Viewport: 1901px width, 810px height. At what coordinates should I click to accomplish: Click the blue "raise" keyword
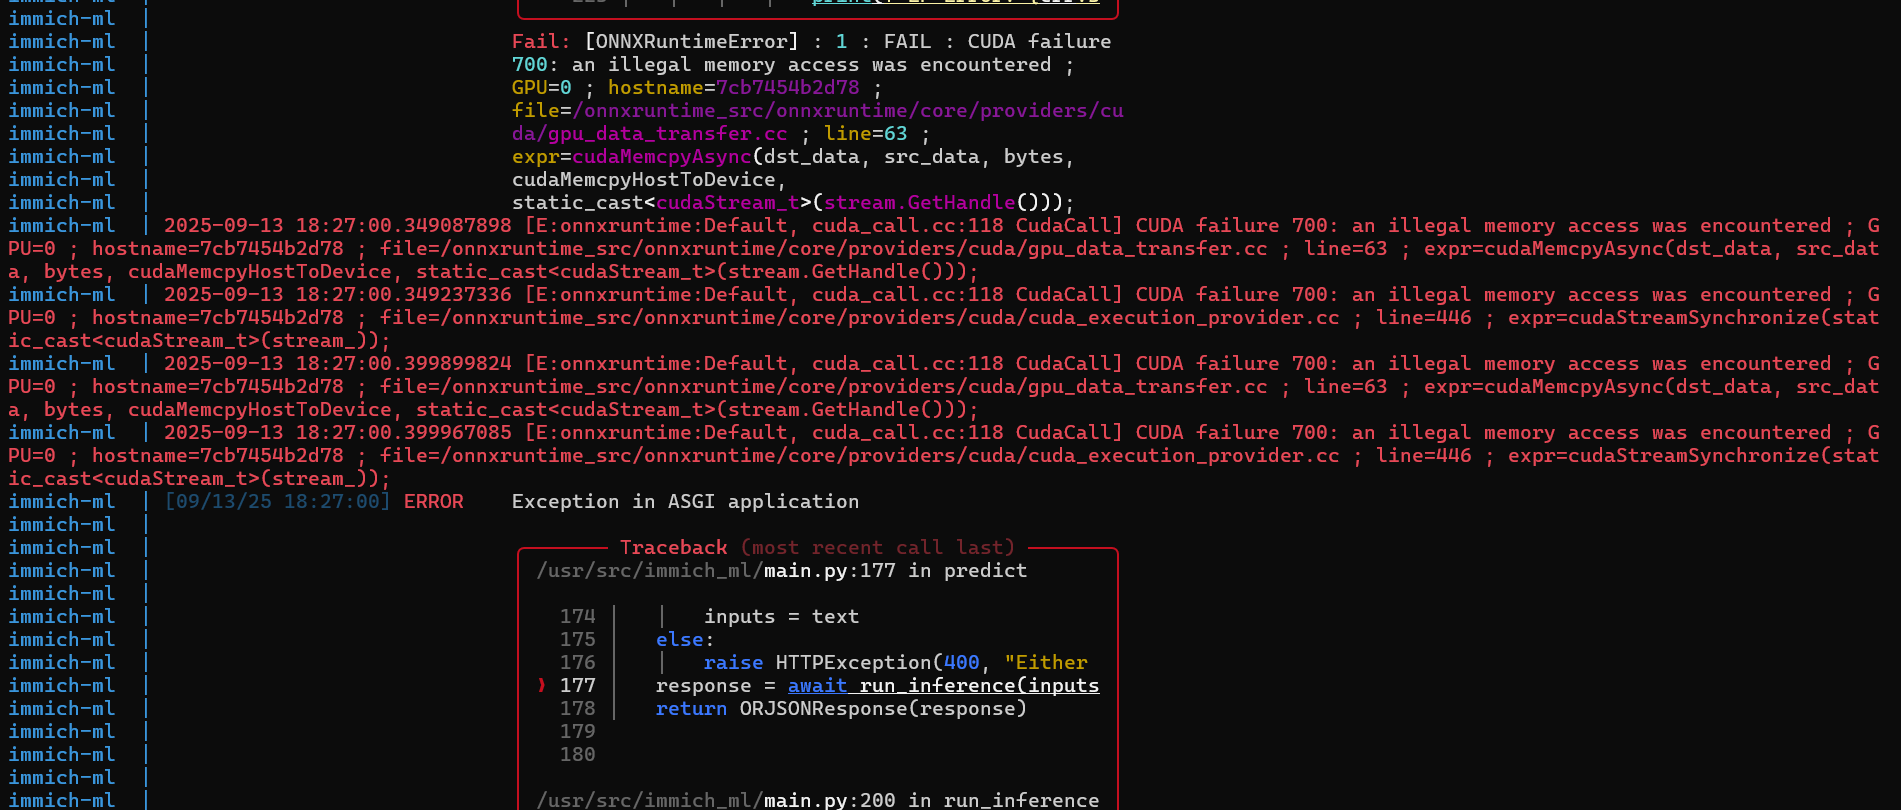pos(733,662)
